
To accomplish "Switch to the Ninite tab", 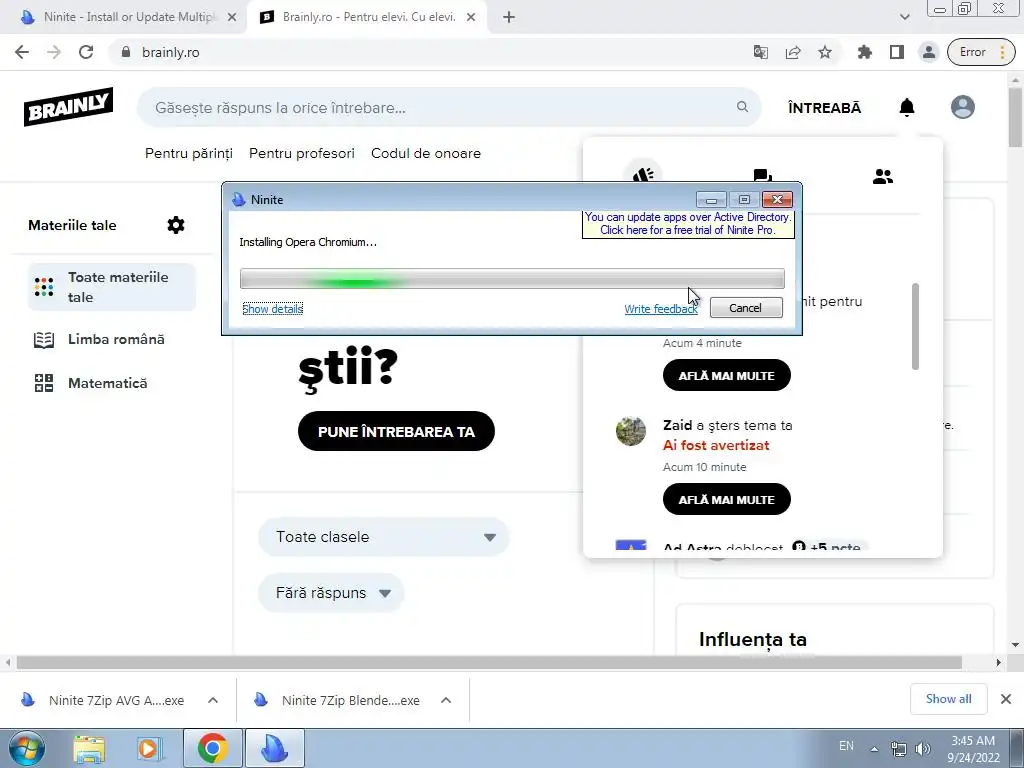I will coord(124,18).
